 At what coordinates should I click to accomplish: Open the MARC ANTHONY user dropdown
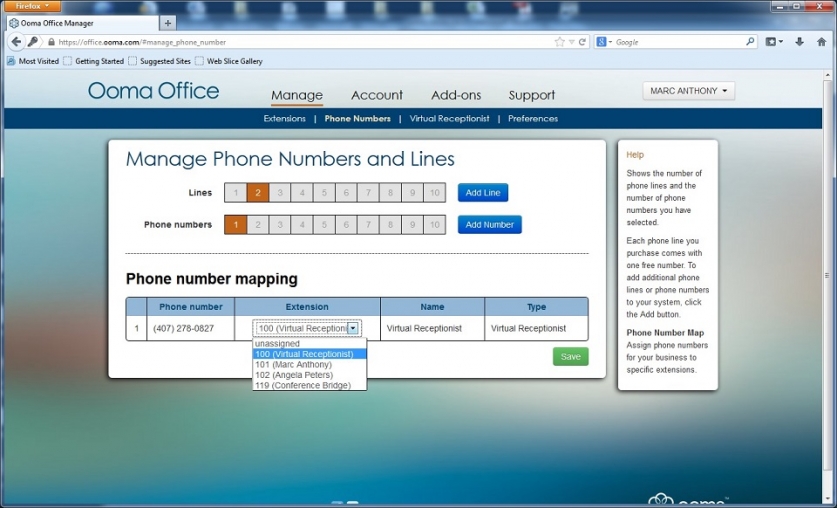click(688, 91)
